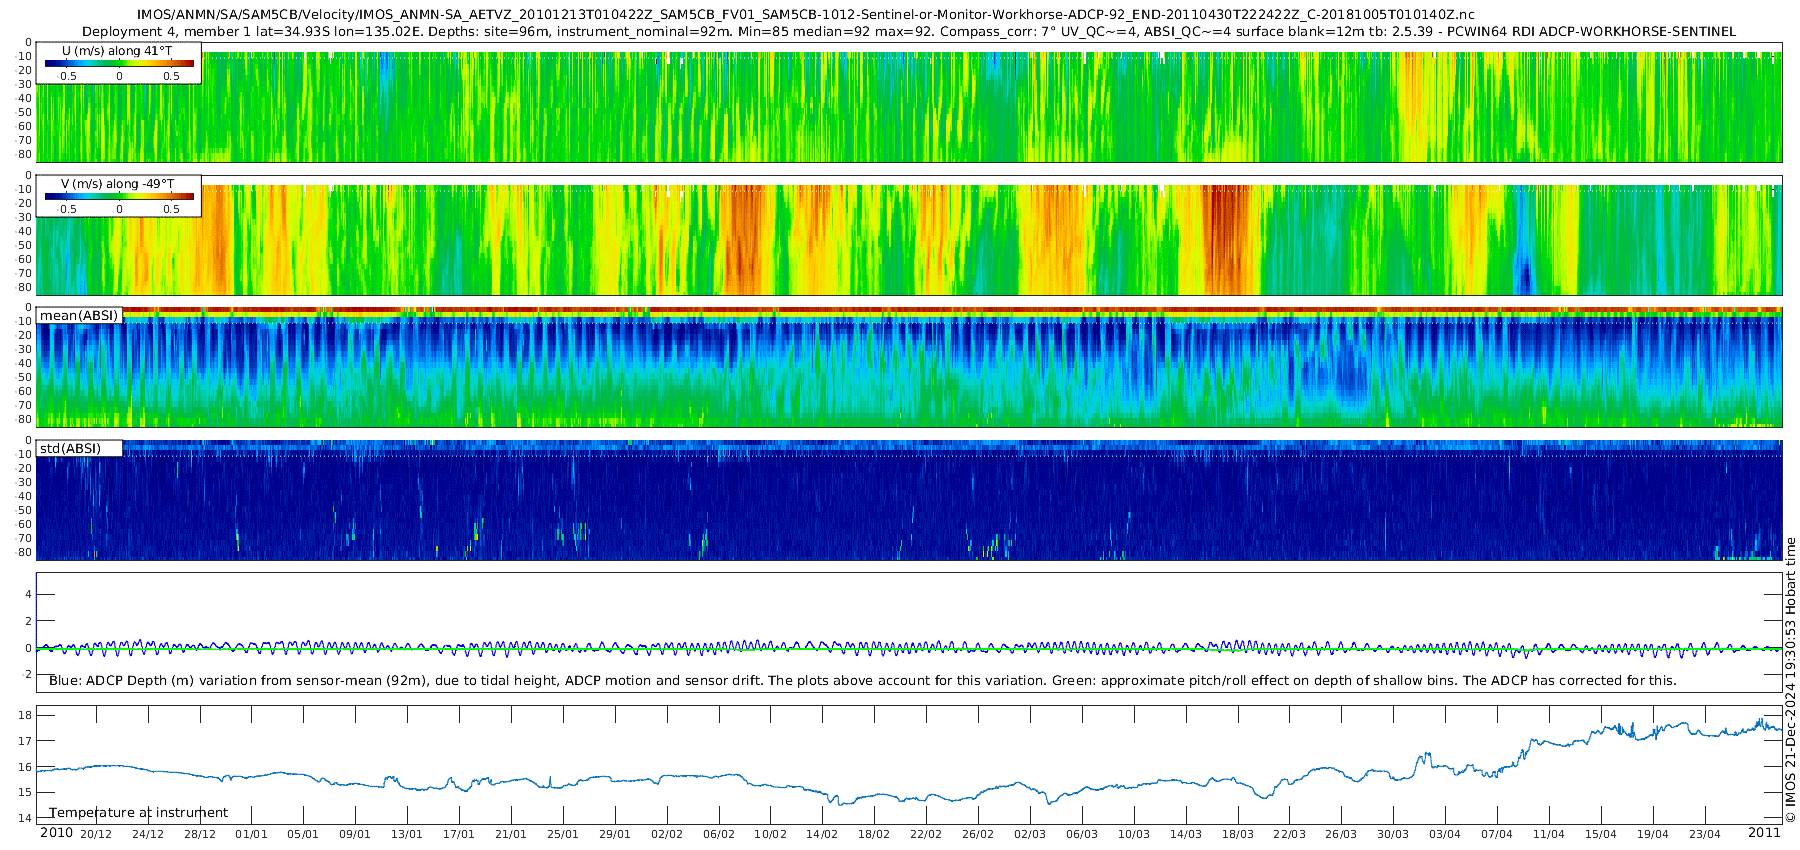Click the V velocity colorbar legend

click(x=119, y=197)
